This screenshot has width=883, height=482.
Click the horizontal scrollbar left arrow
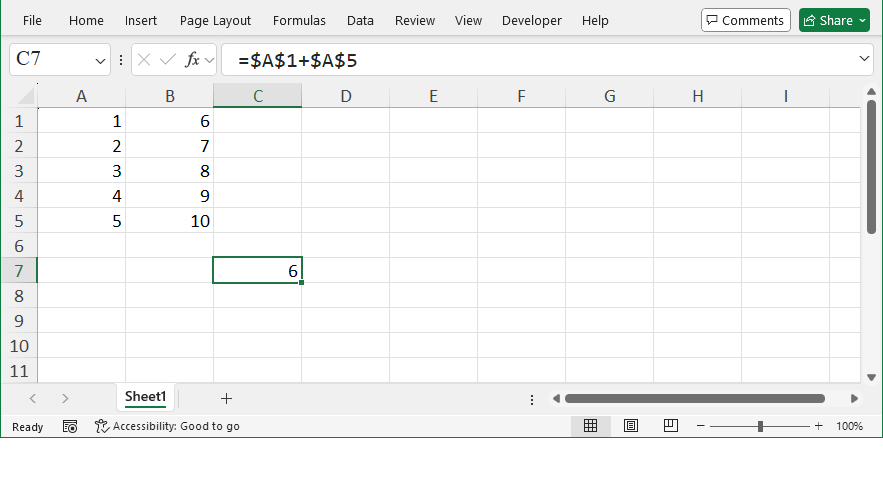coord(556,399)
